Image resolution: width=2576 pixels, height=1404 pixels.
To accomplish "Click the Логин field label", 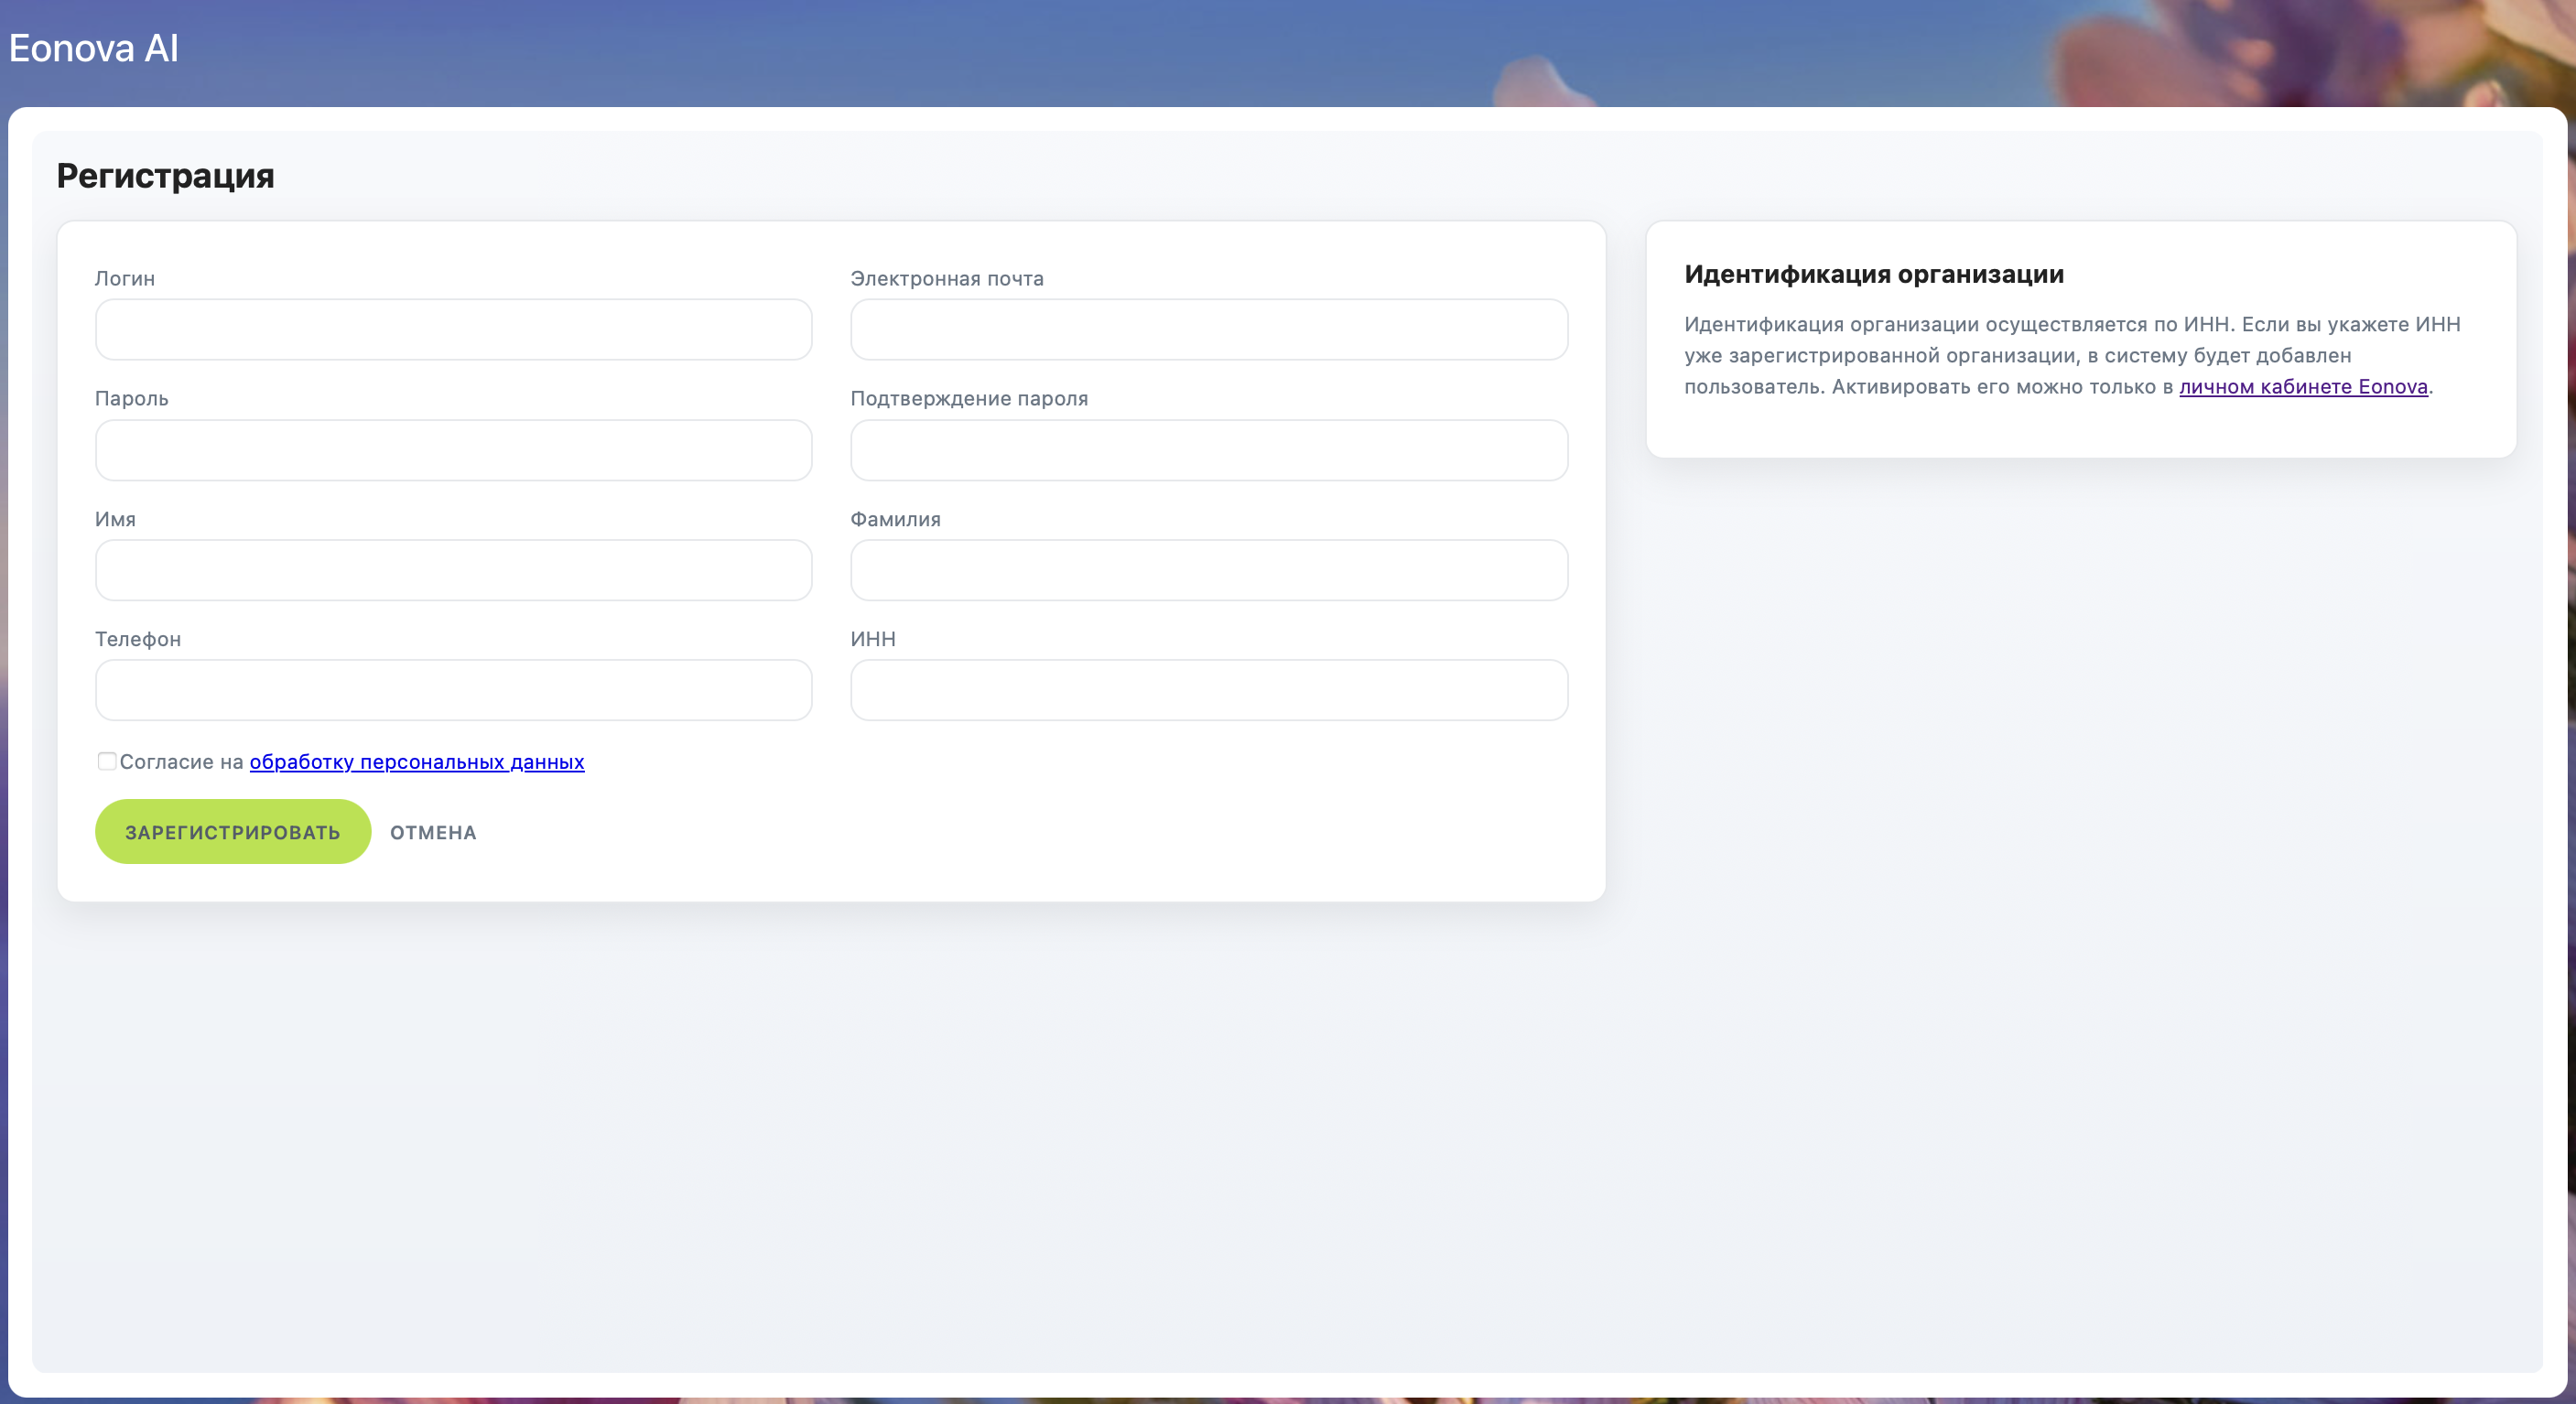I will coord(125,278).
